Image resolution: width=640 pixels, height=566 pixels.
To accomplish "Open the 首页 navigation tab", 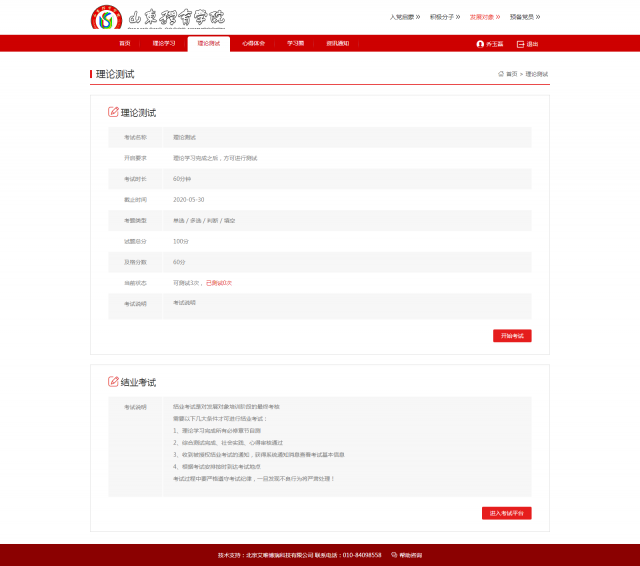I will tap(125, 44).
